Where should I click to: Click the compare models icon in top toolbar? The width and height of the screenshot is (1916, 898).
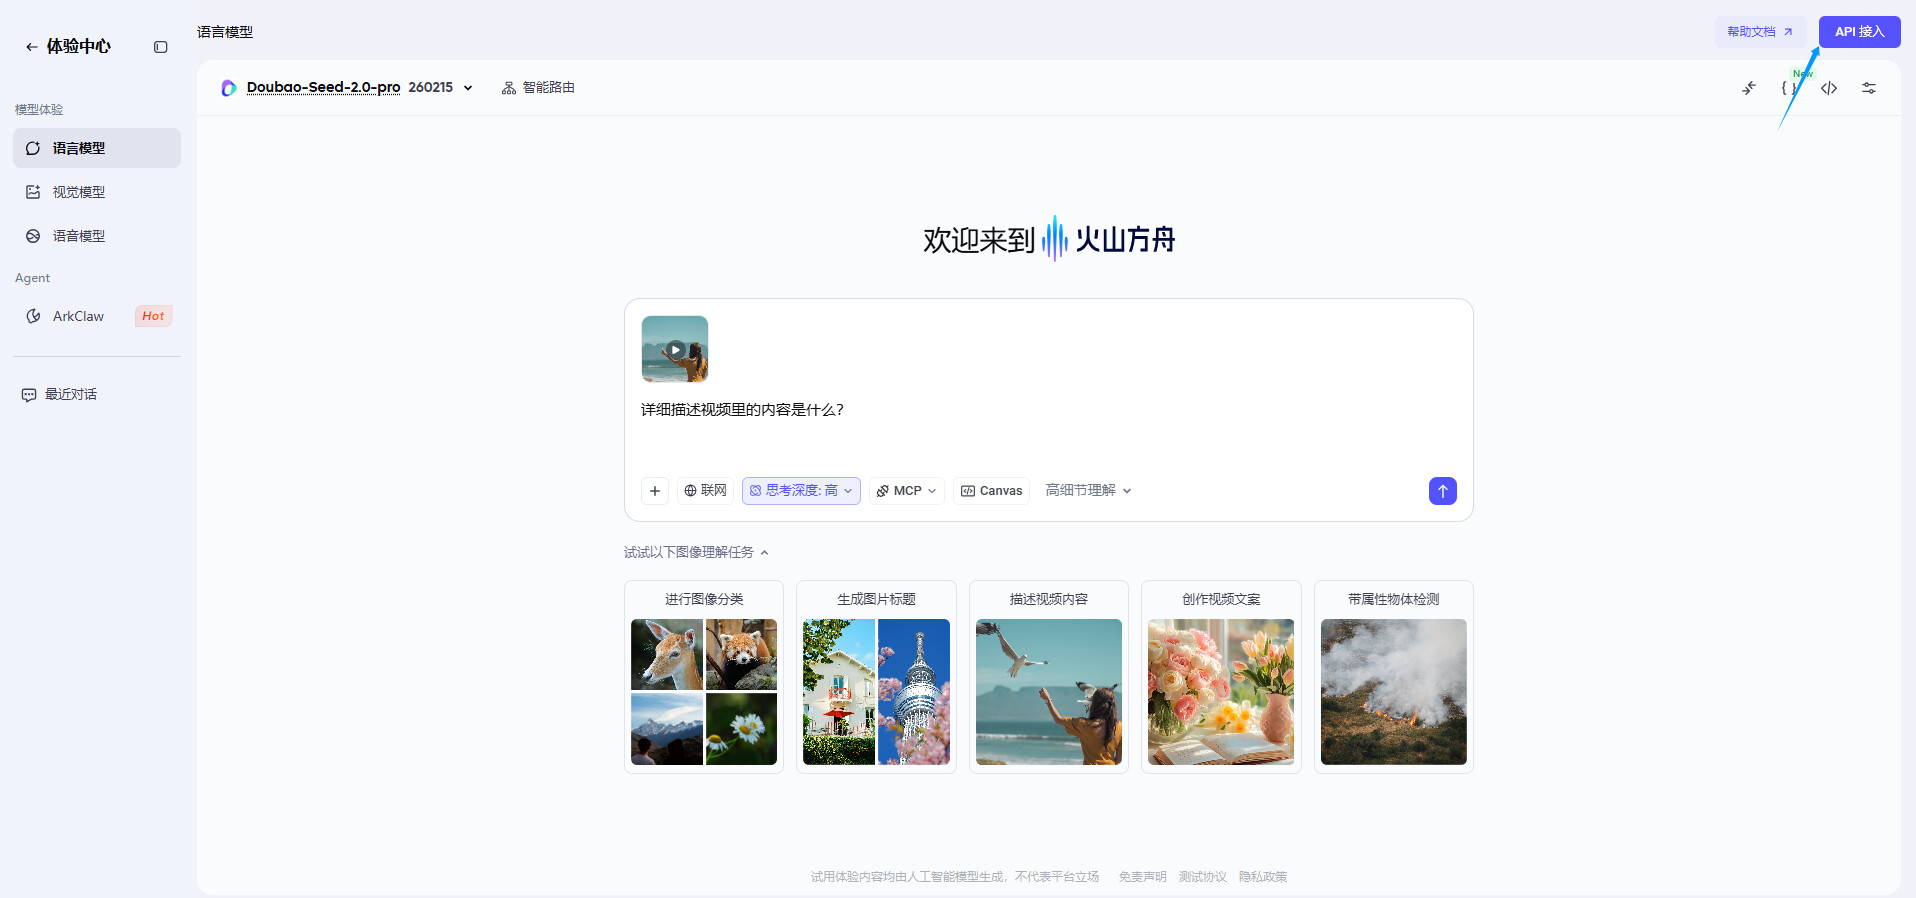click(x=1749, y=88)
